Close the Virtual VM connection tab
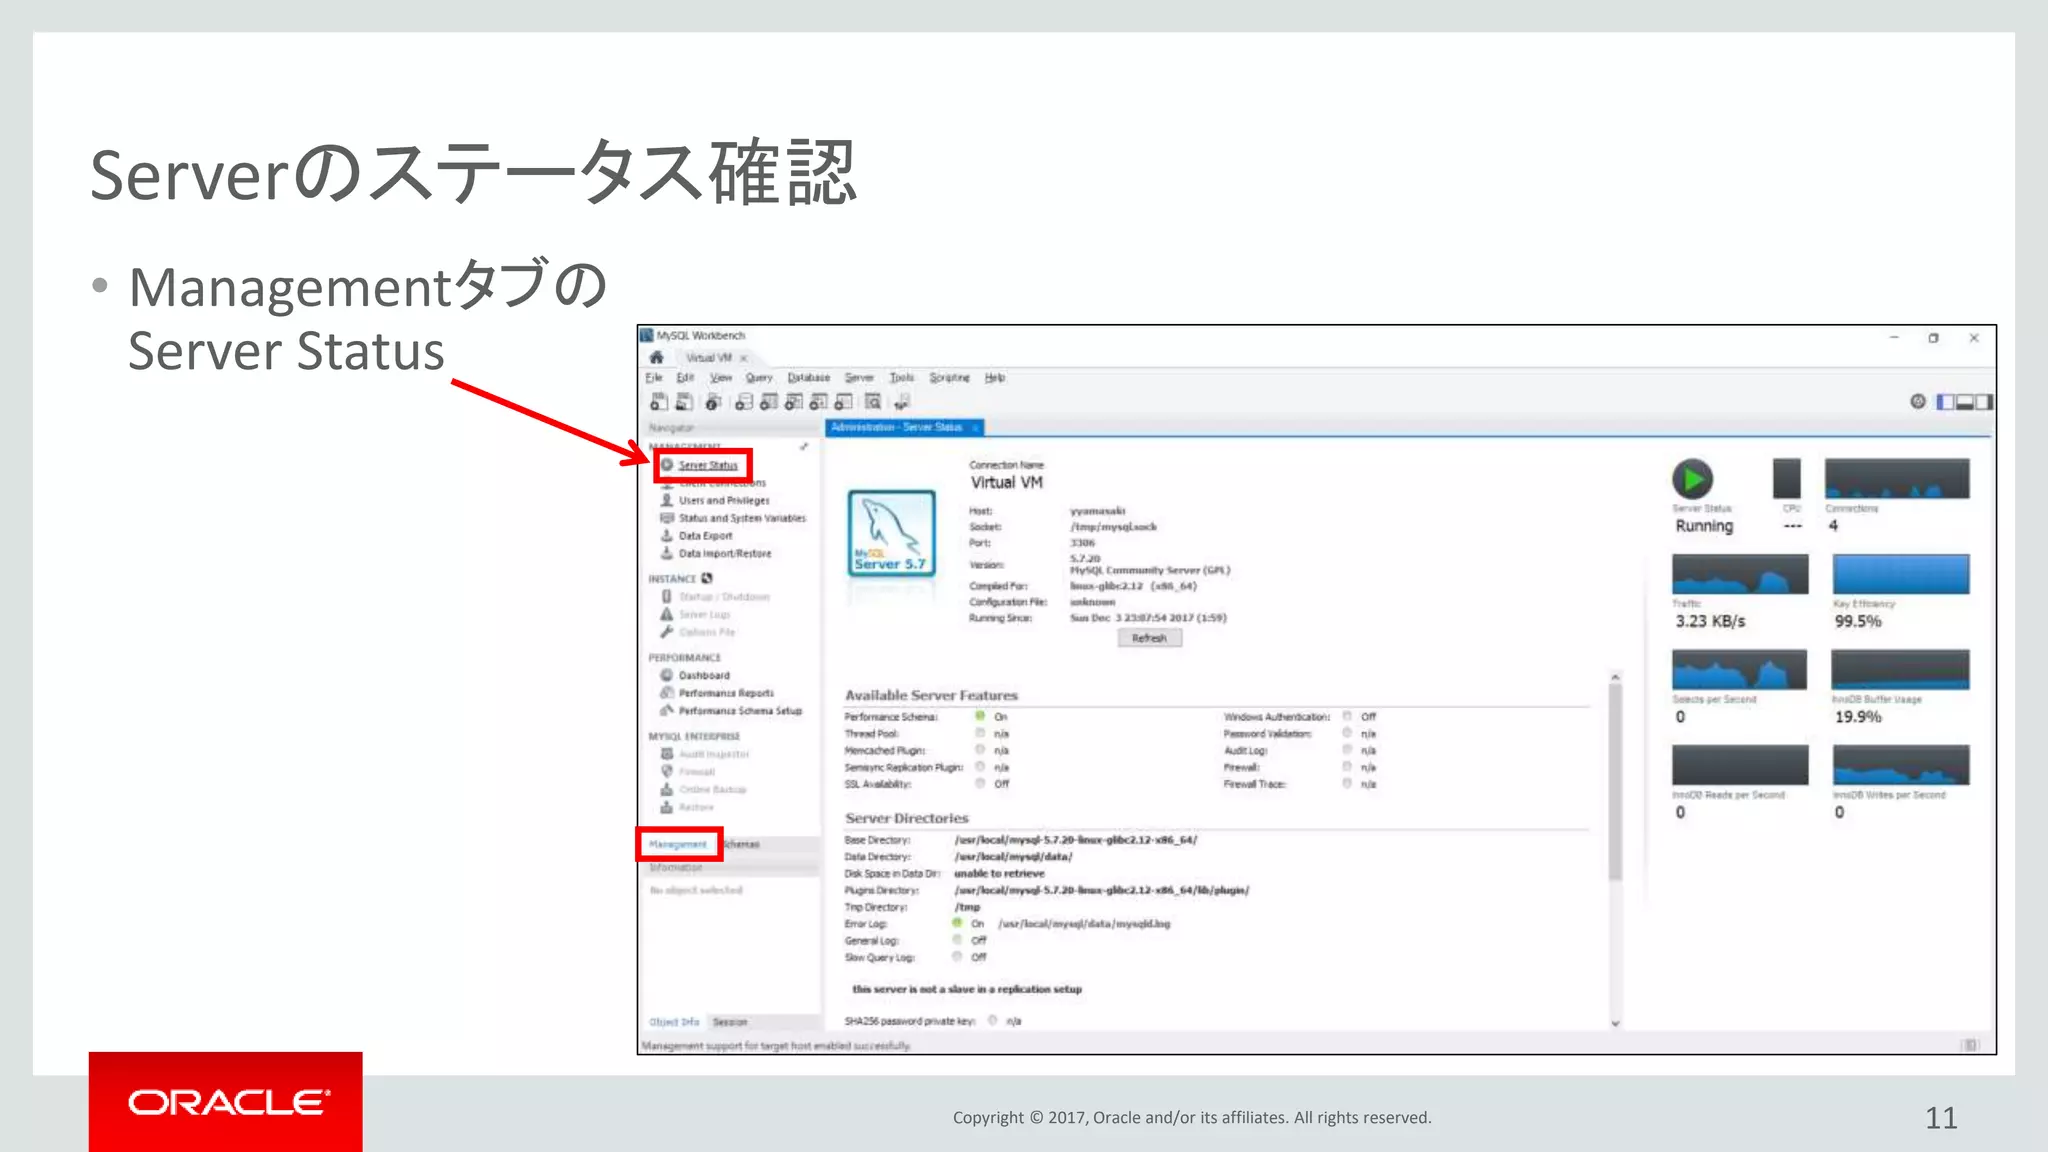This screenshot has width=2048, height=1152. (x=743, y=358)
